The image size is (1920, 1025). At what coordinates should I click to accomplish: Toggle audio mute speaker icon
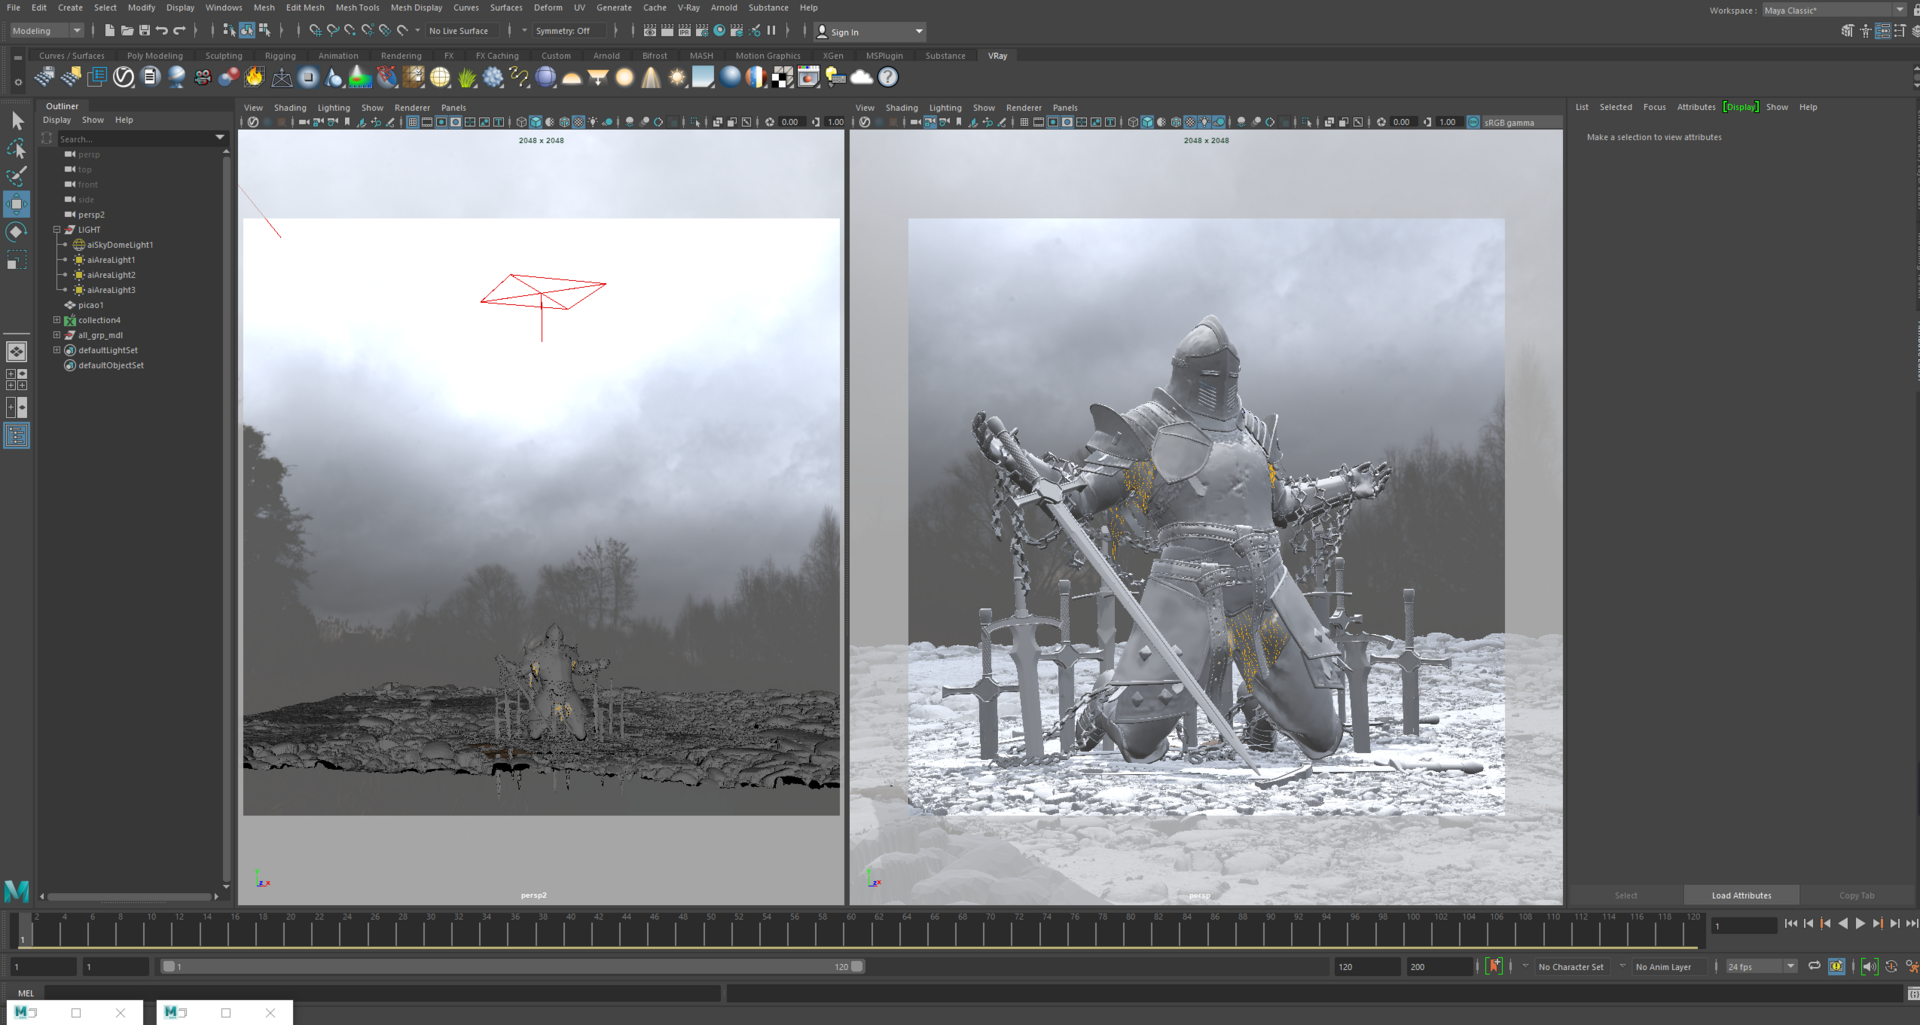(x=1869, y=966)
